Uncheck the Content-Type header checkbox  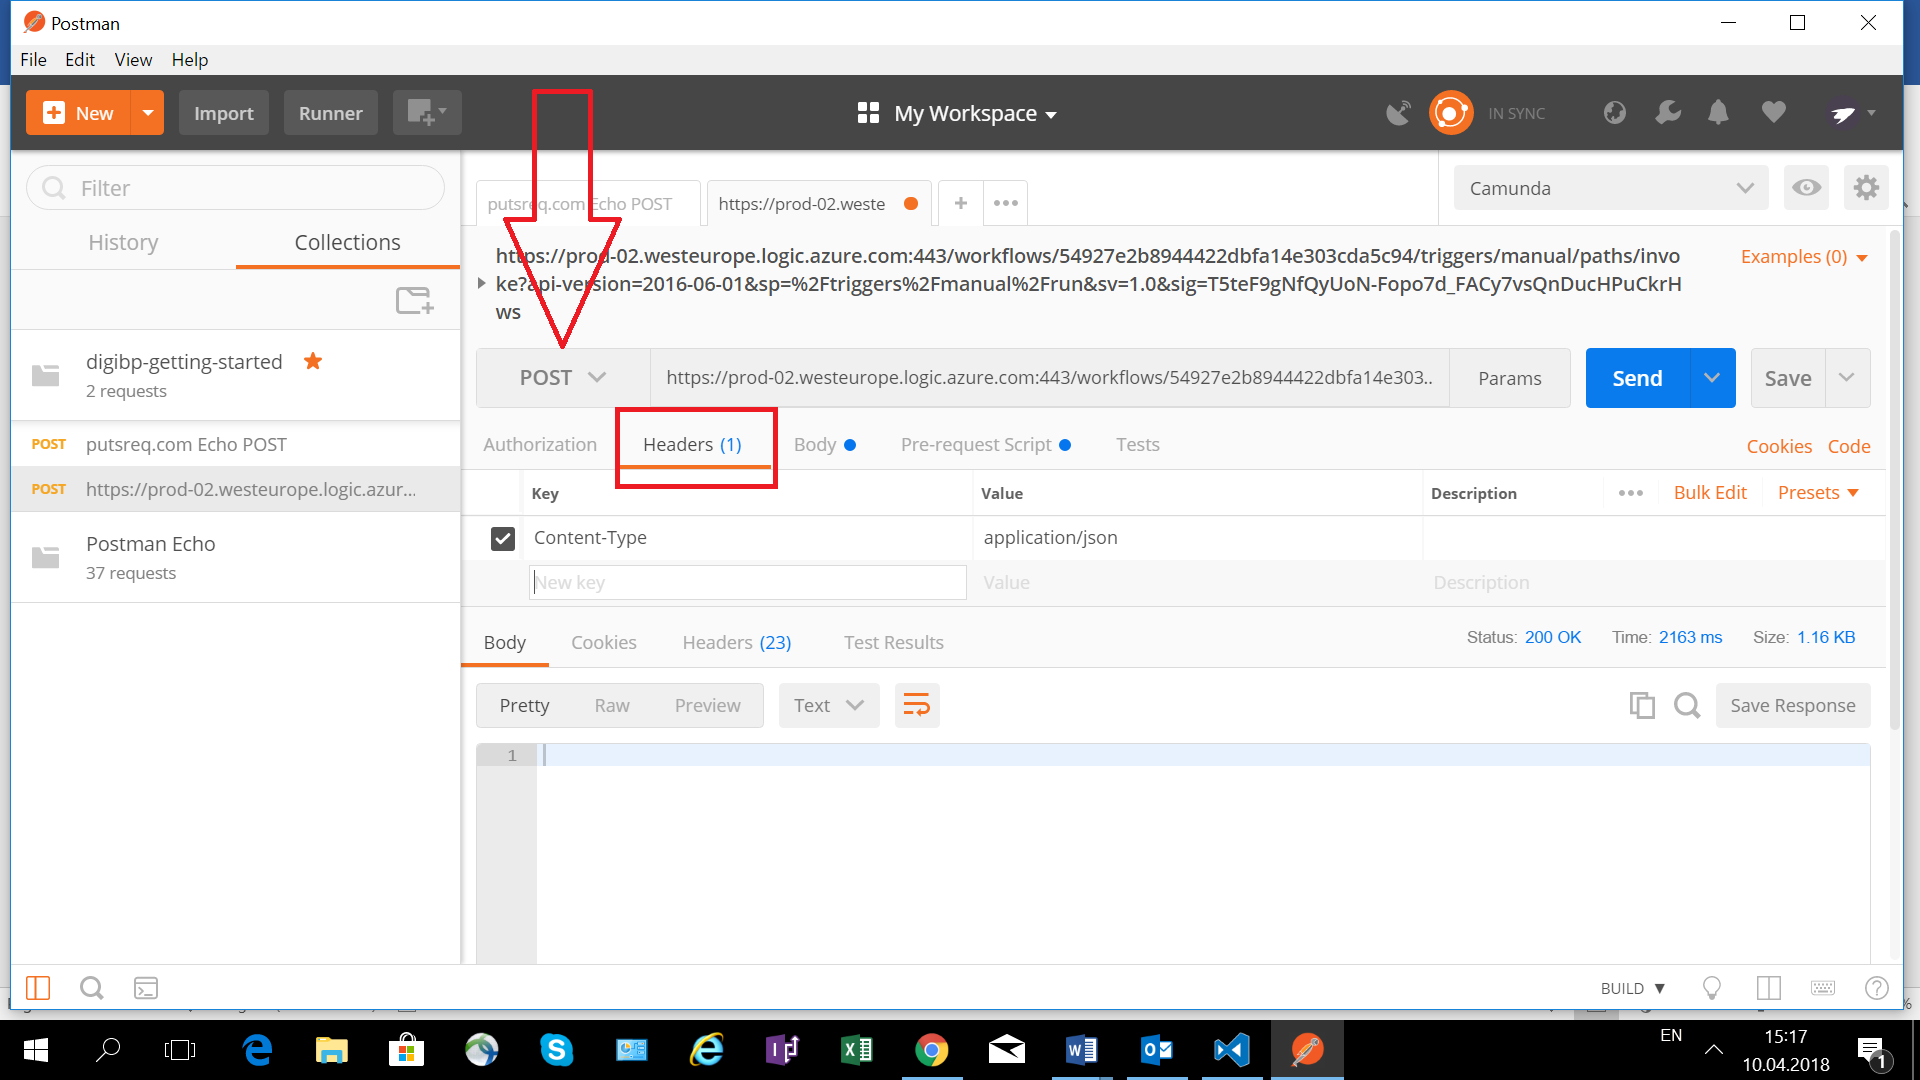(x=503, y=539)
